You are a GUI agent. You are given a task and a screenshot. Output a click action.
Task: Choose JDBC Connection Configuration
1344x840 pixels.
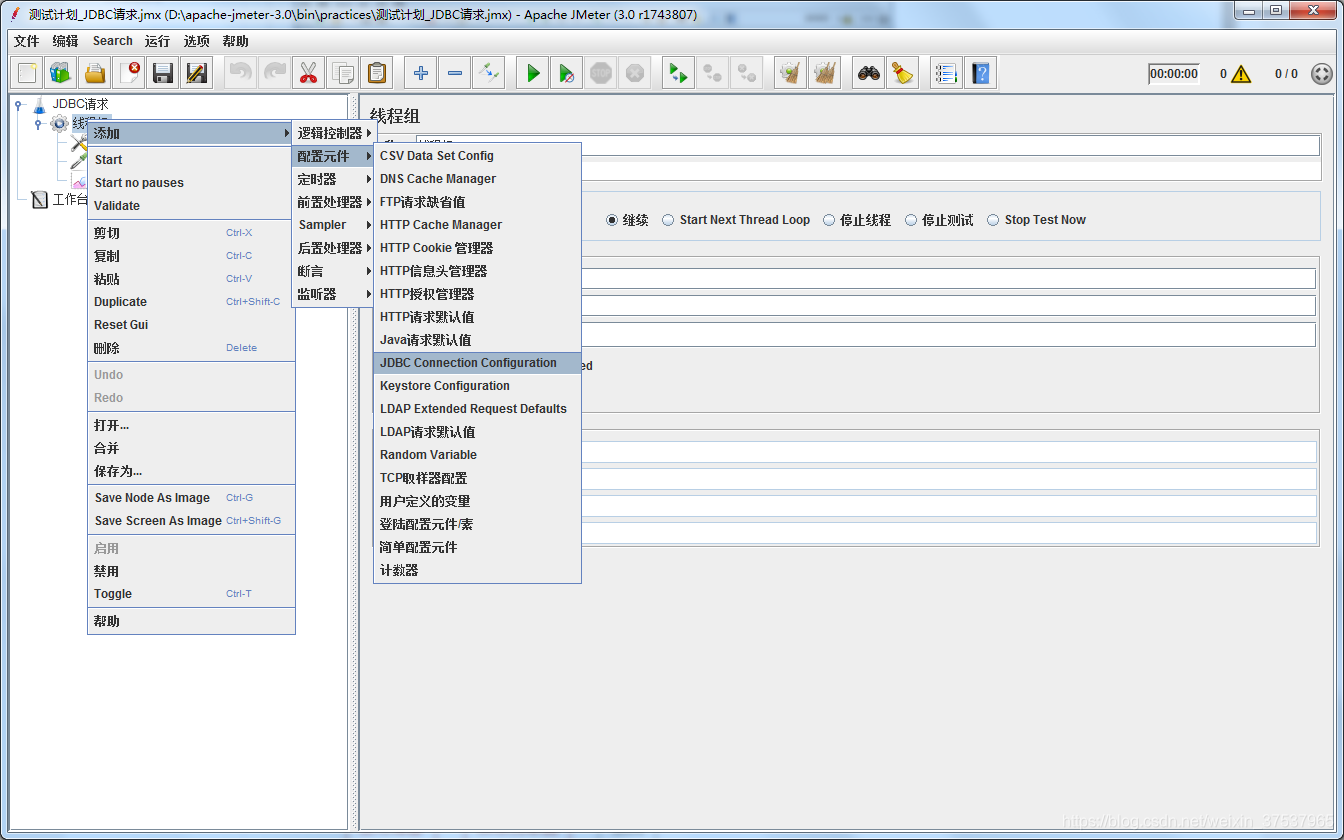(477, 363)
